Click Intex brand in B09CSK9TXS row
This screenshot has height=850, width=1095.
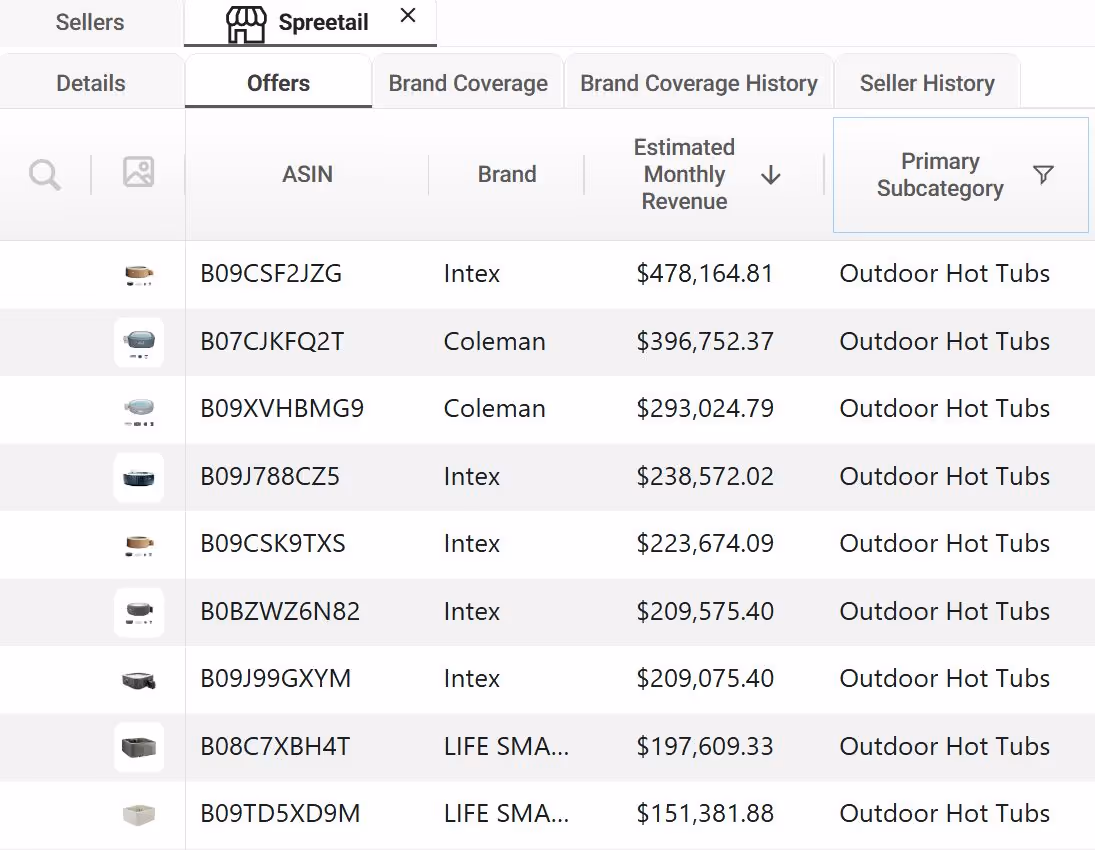point(472,543)
